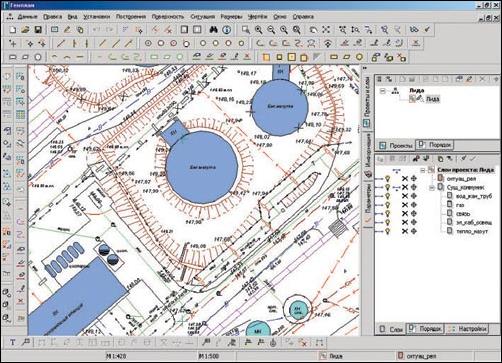The width and height of the screenshot is (502, 363).
Task: Click the red X icon ending second toolbar
Action: (x=415, y=43)
